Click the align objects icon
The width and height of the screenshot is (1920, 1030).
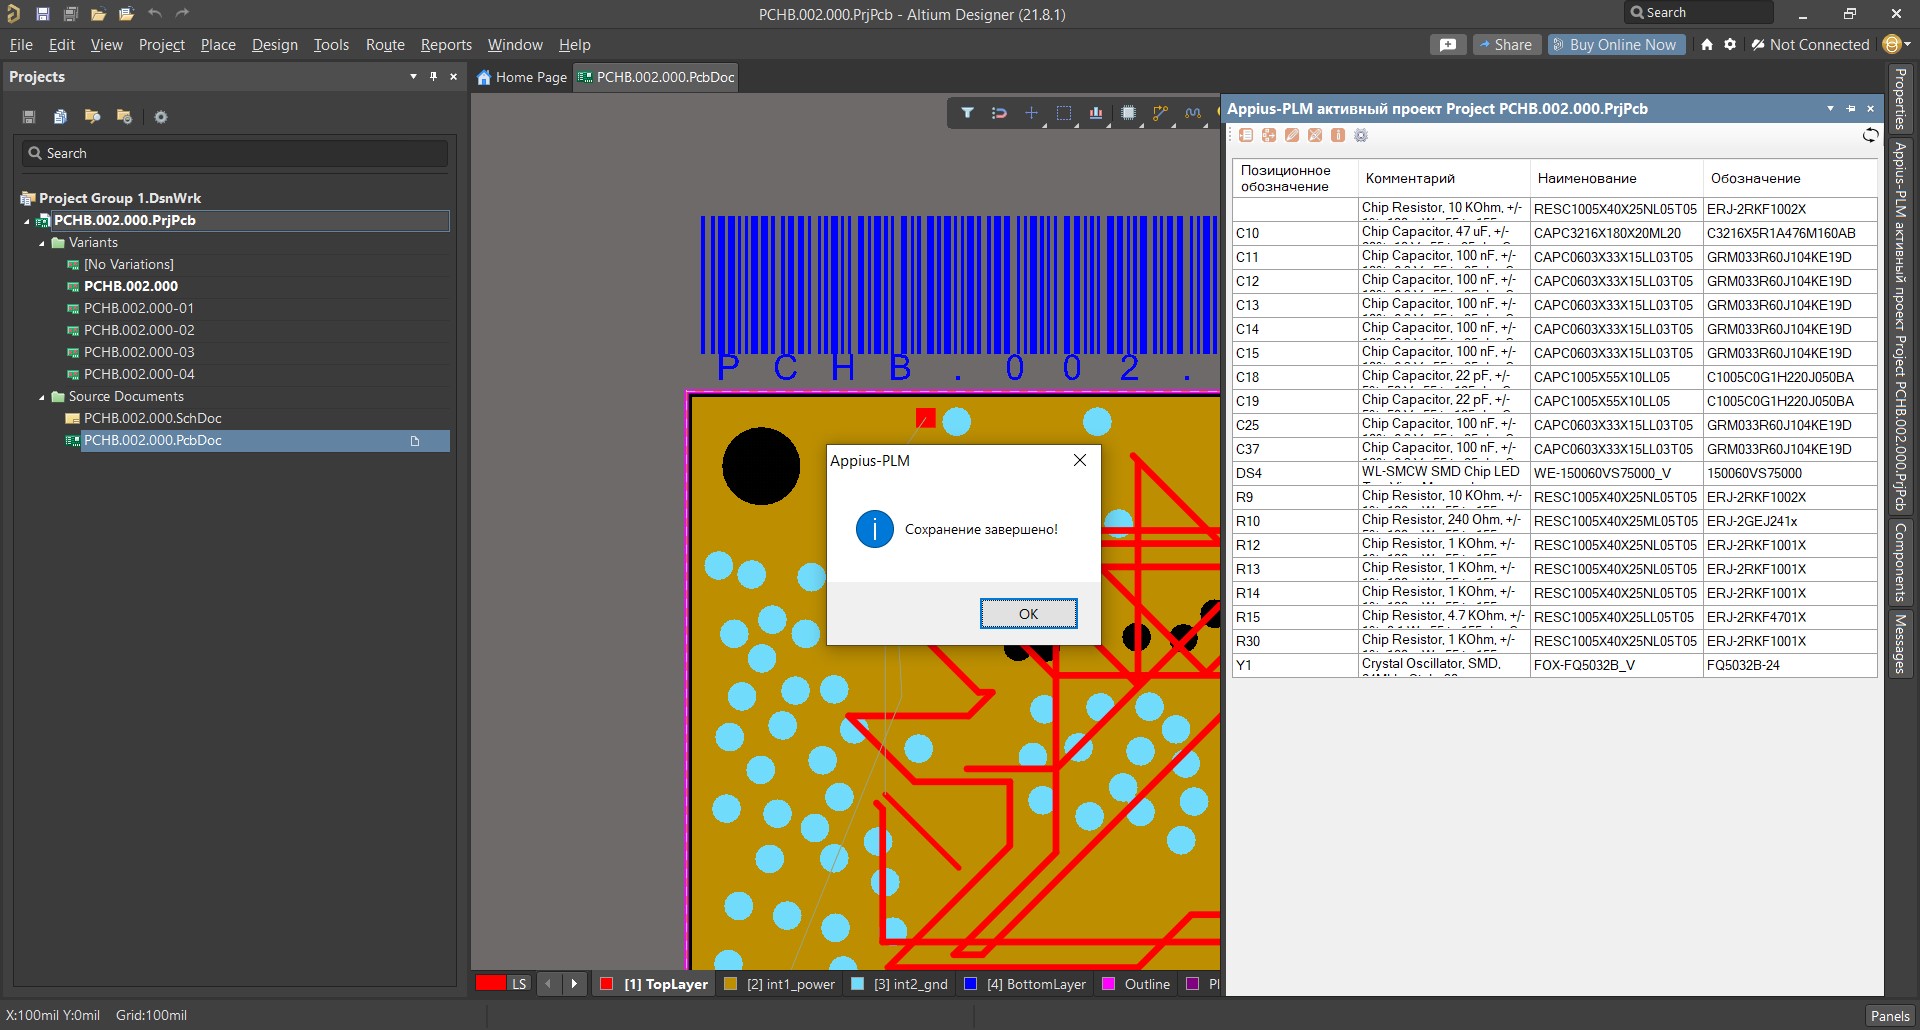(1096, 113)
